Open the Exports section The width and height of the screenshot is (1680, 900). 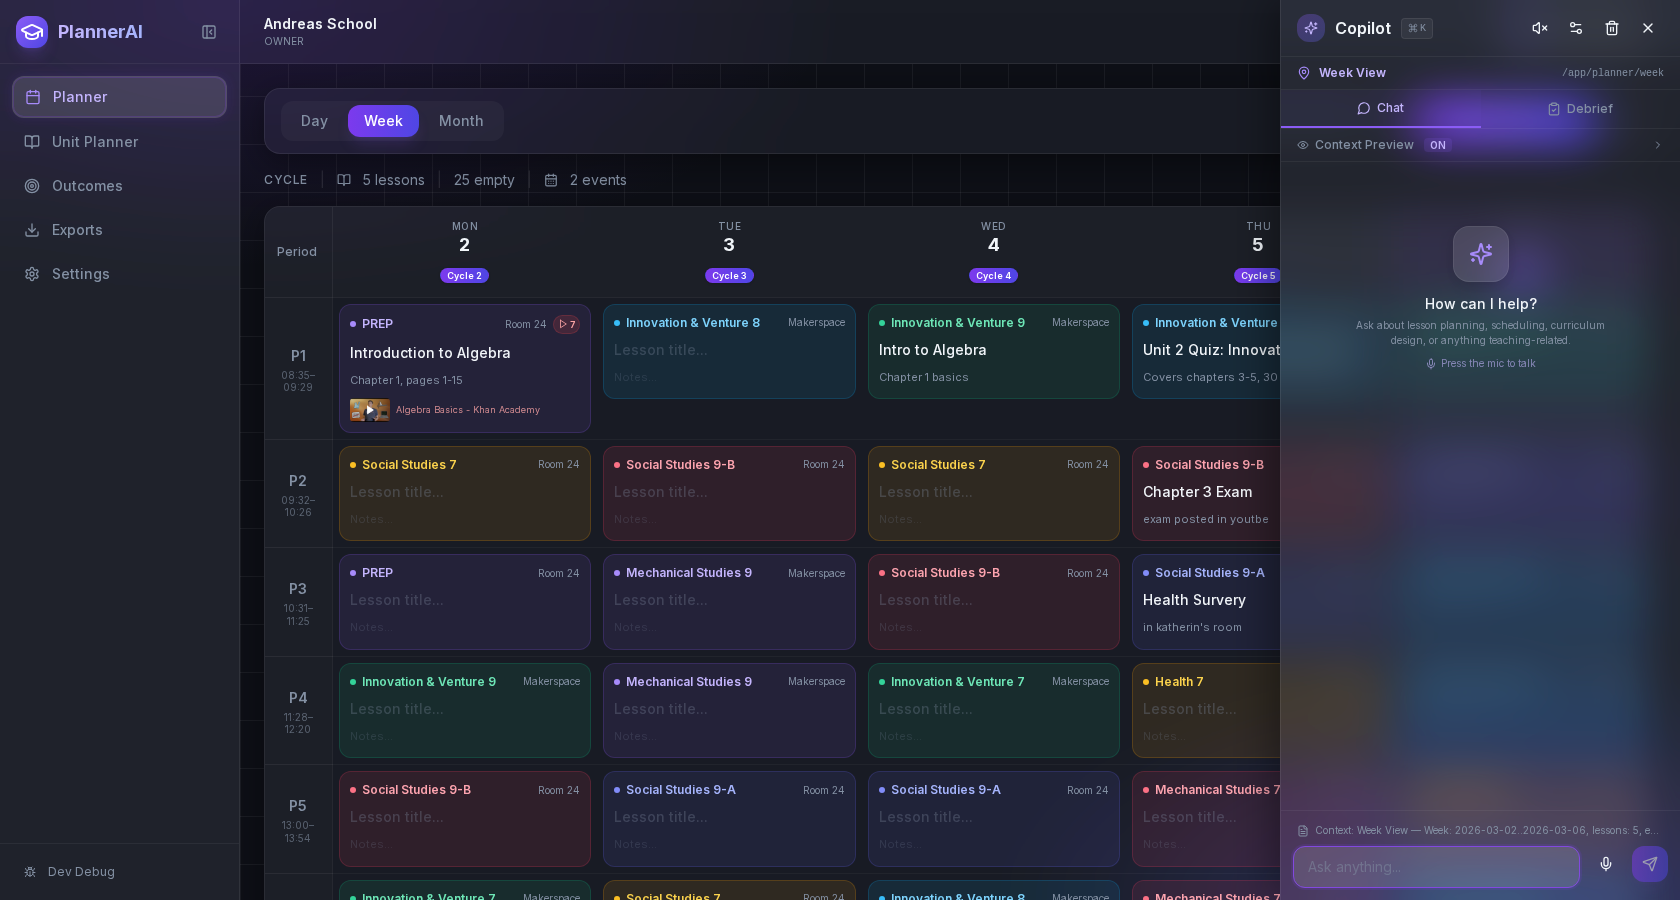pos(77,230)
